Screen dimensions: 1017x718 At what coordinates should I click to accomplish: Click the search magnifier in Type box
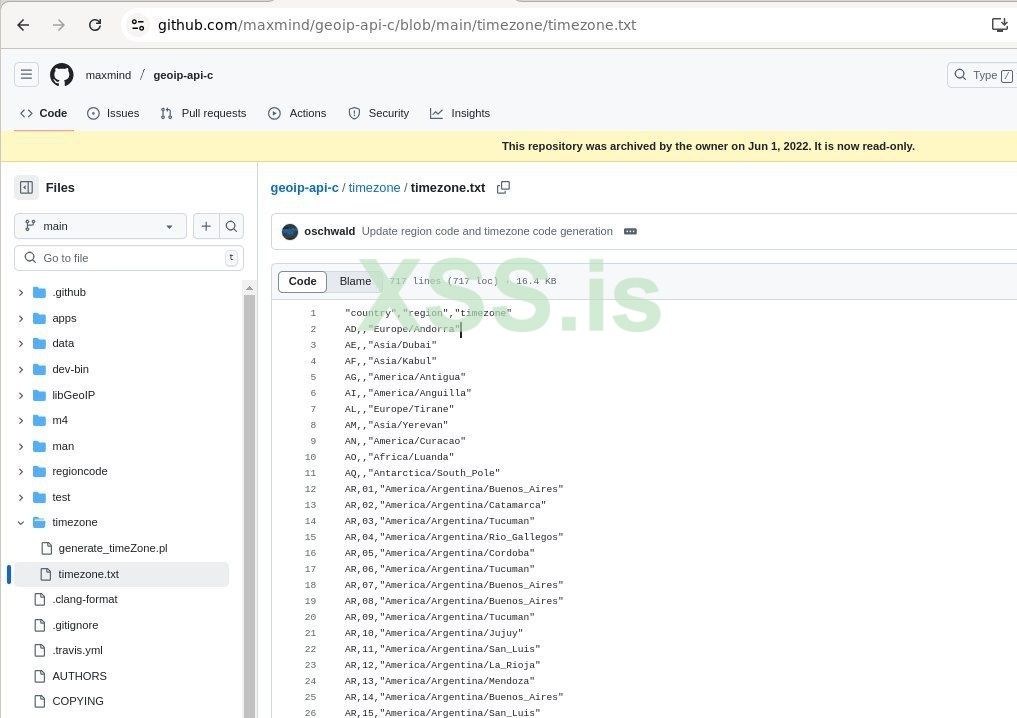(960, 75)
